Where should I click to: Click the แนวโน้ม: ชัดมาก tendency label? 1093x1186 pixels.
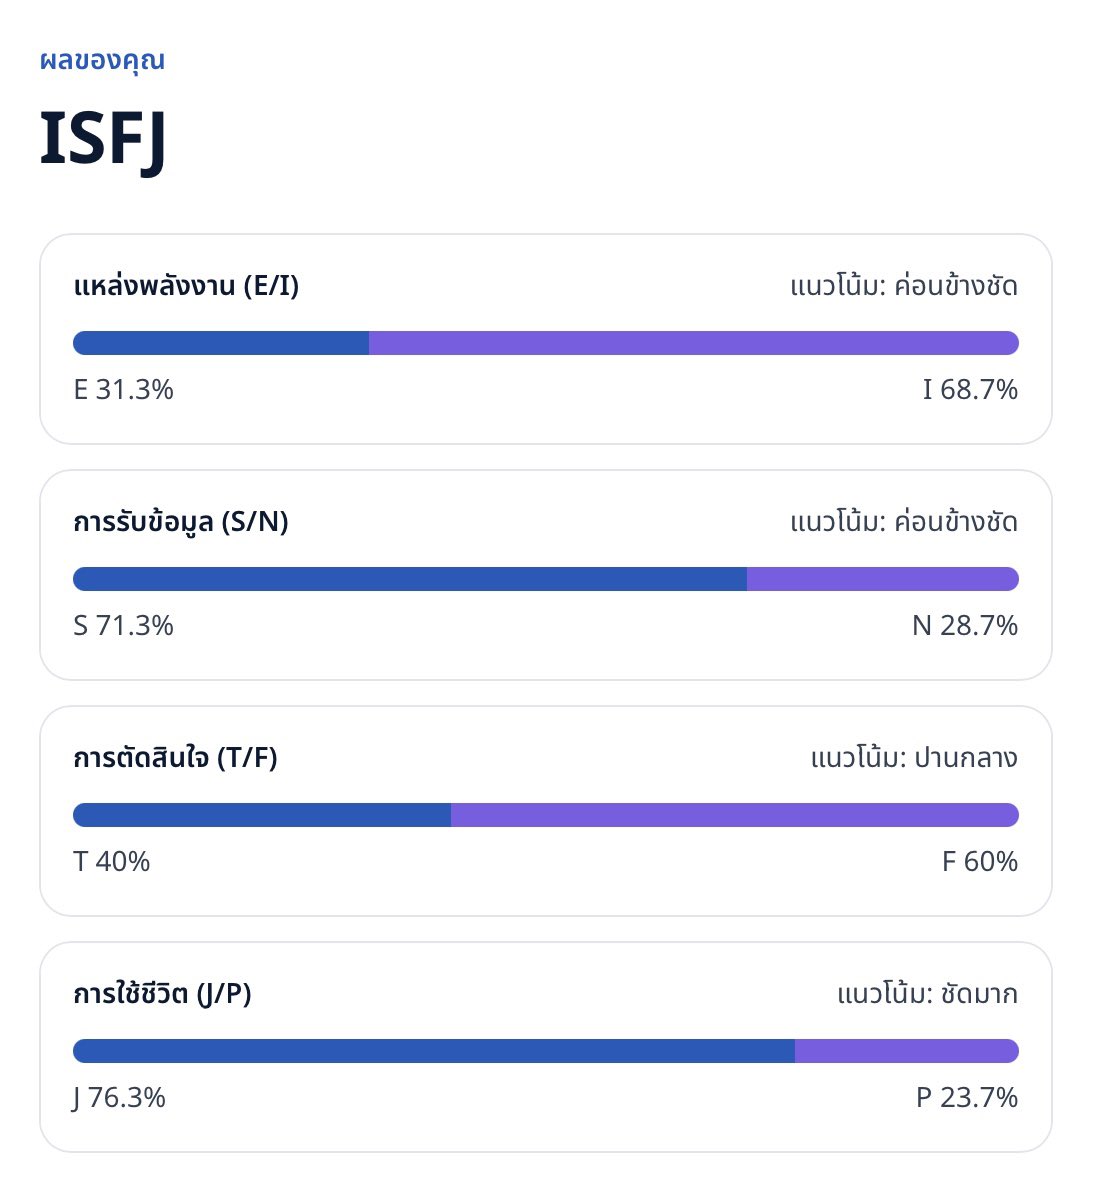[x=927, y=993]
